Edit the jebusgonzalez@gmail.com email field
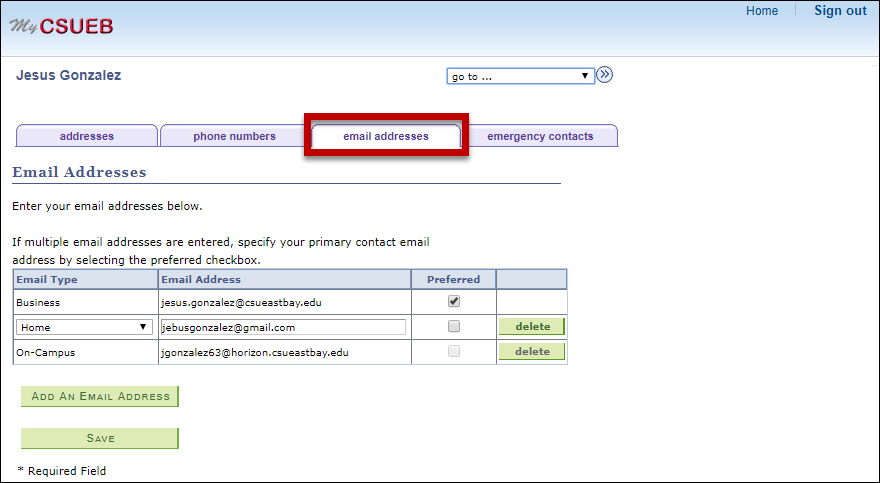The height and width of the screenshot is (483, 880). point(283,327)
